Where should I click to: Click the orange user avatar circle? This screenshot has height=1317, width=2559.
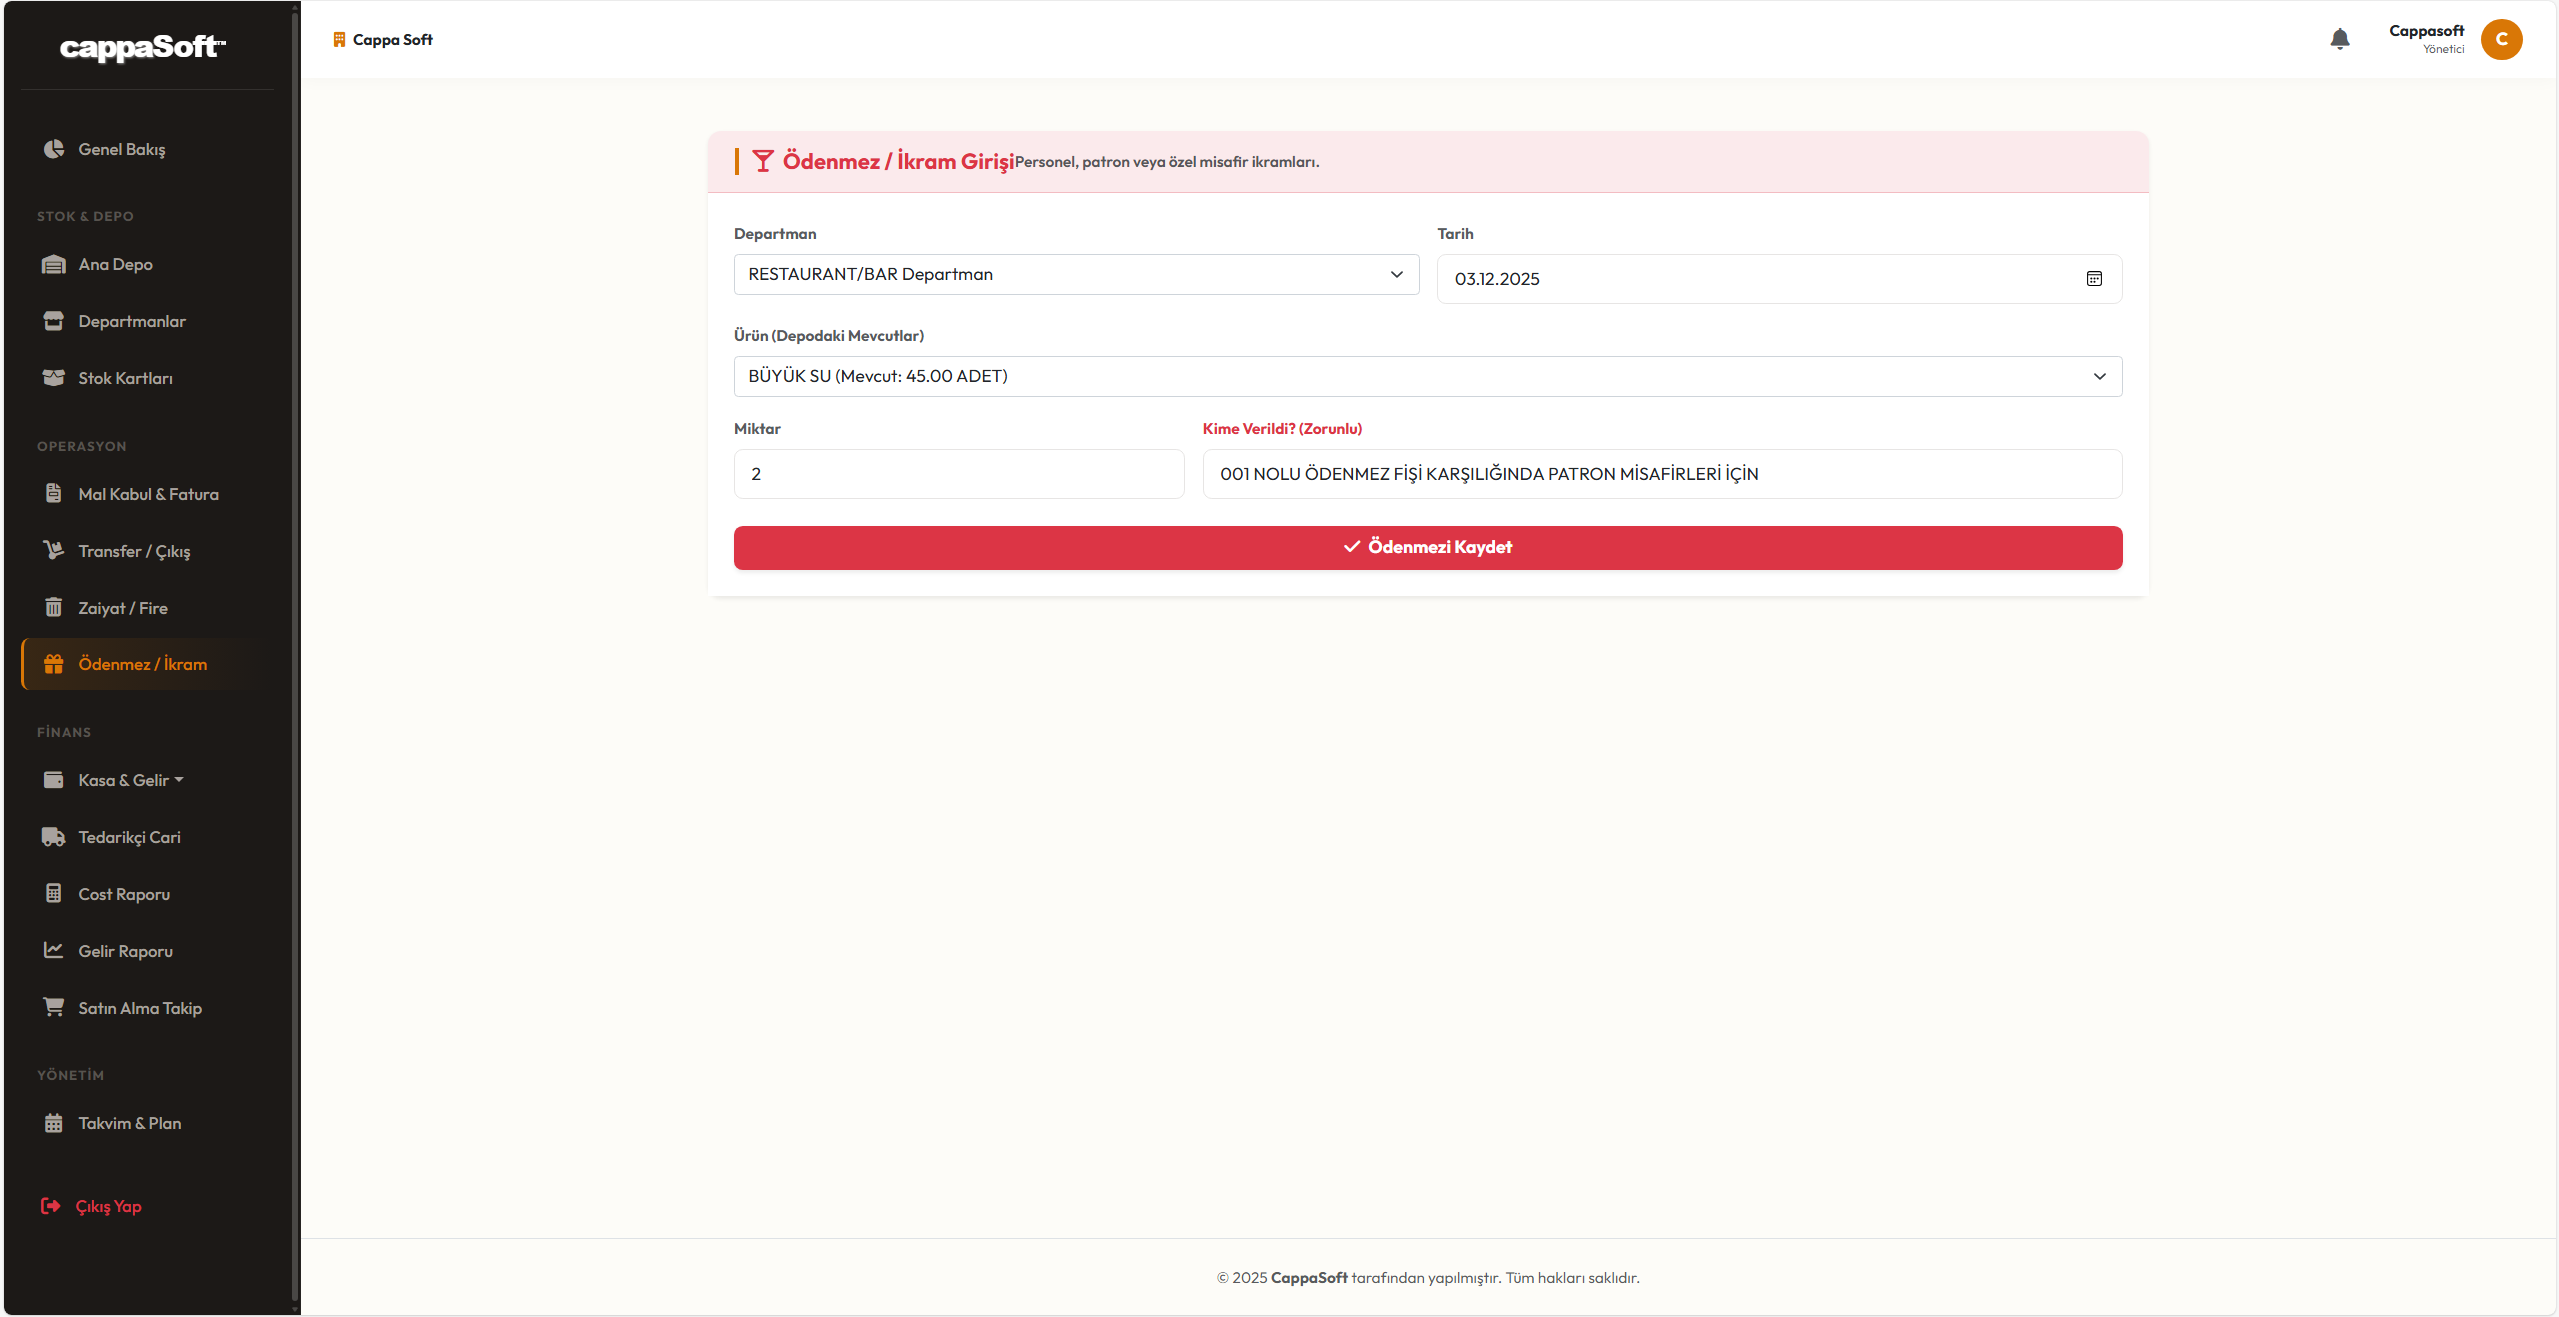coord(2501,39)
